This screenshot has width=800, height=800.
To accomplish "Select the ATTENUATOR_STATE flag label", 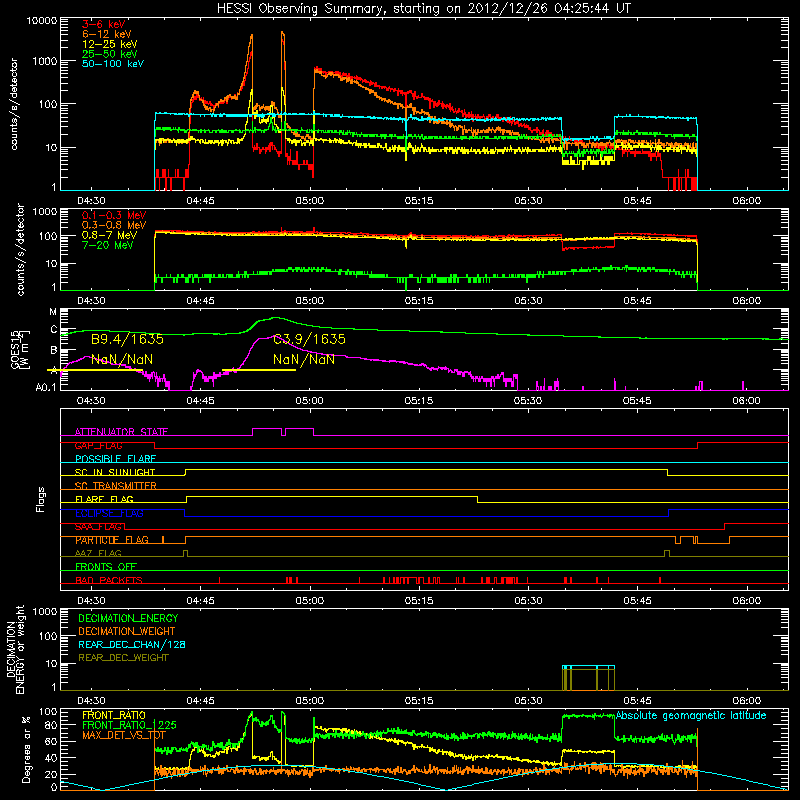I will tap(121, 432).
